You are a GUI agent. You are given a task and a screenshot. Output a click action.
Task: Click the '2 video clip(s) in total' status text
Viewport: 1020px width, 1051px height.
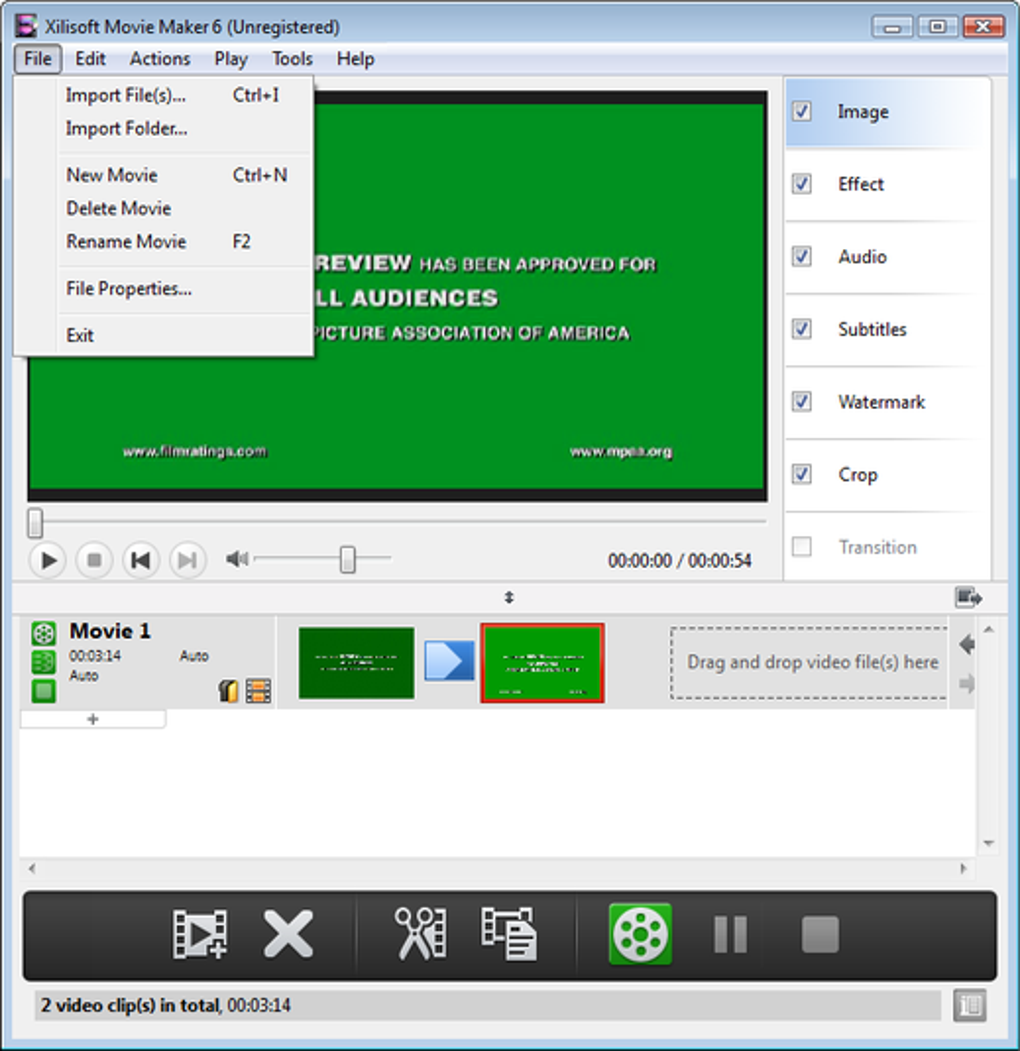[x=130, y=1005]
